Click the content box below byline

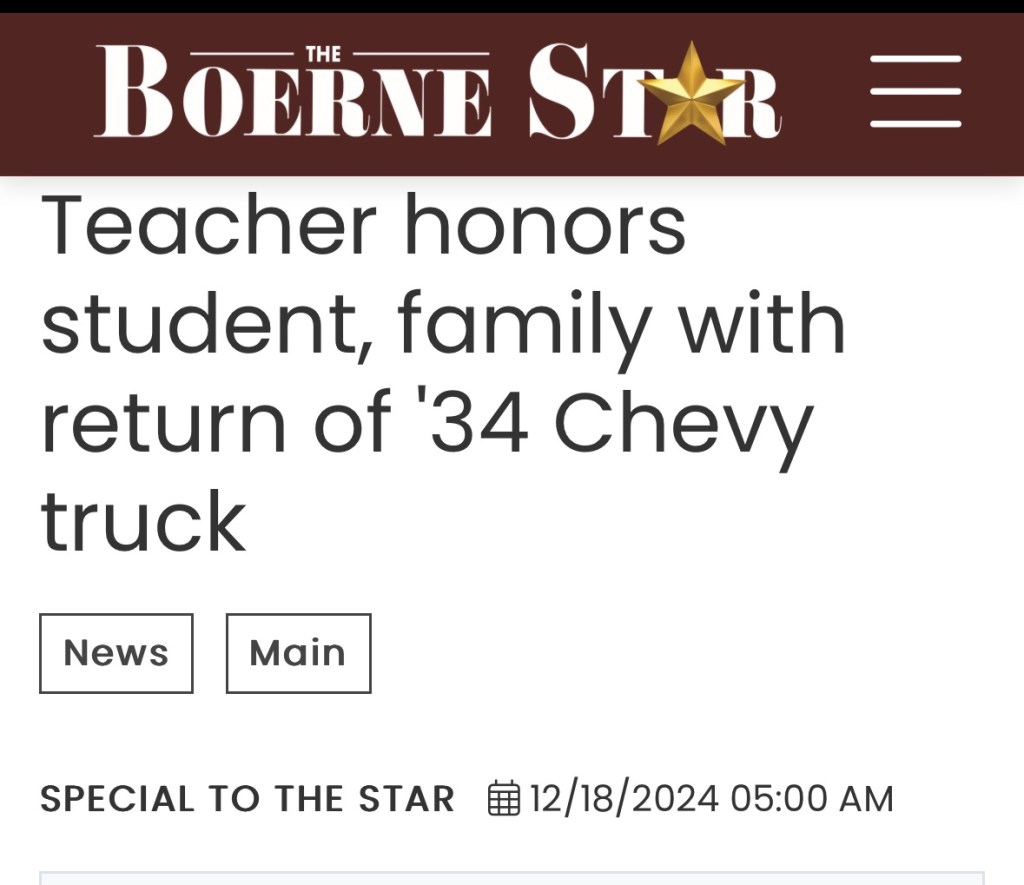click(512, 878)
